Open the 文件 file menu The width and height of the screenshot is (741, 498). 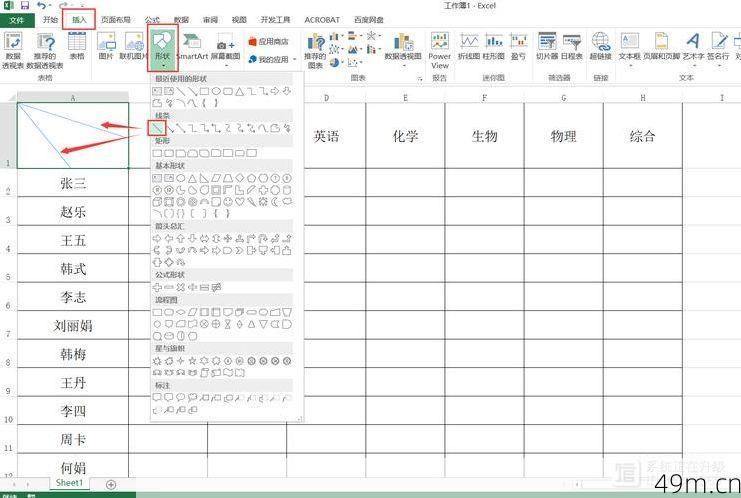pos(16,19)
